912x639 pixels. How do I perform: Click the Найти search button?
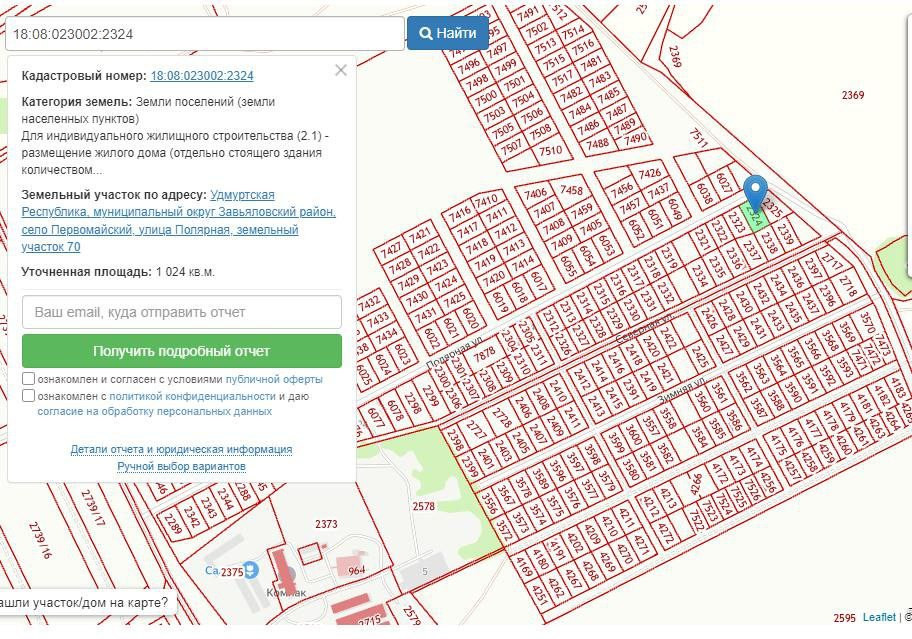click(x=447, y=33)
